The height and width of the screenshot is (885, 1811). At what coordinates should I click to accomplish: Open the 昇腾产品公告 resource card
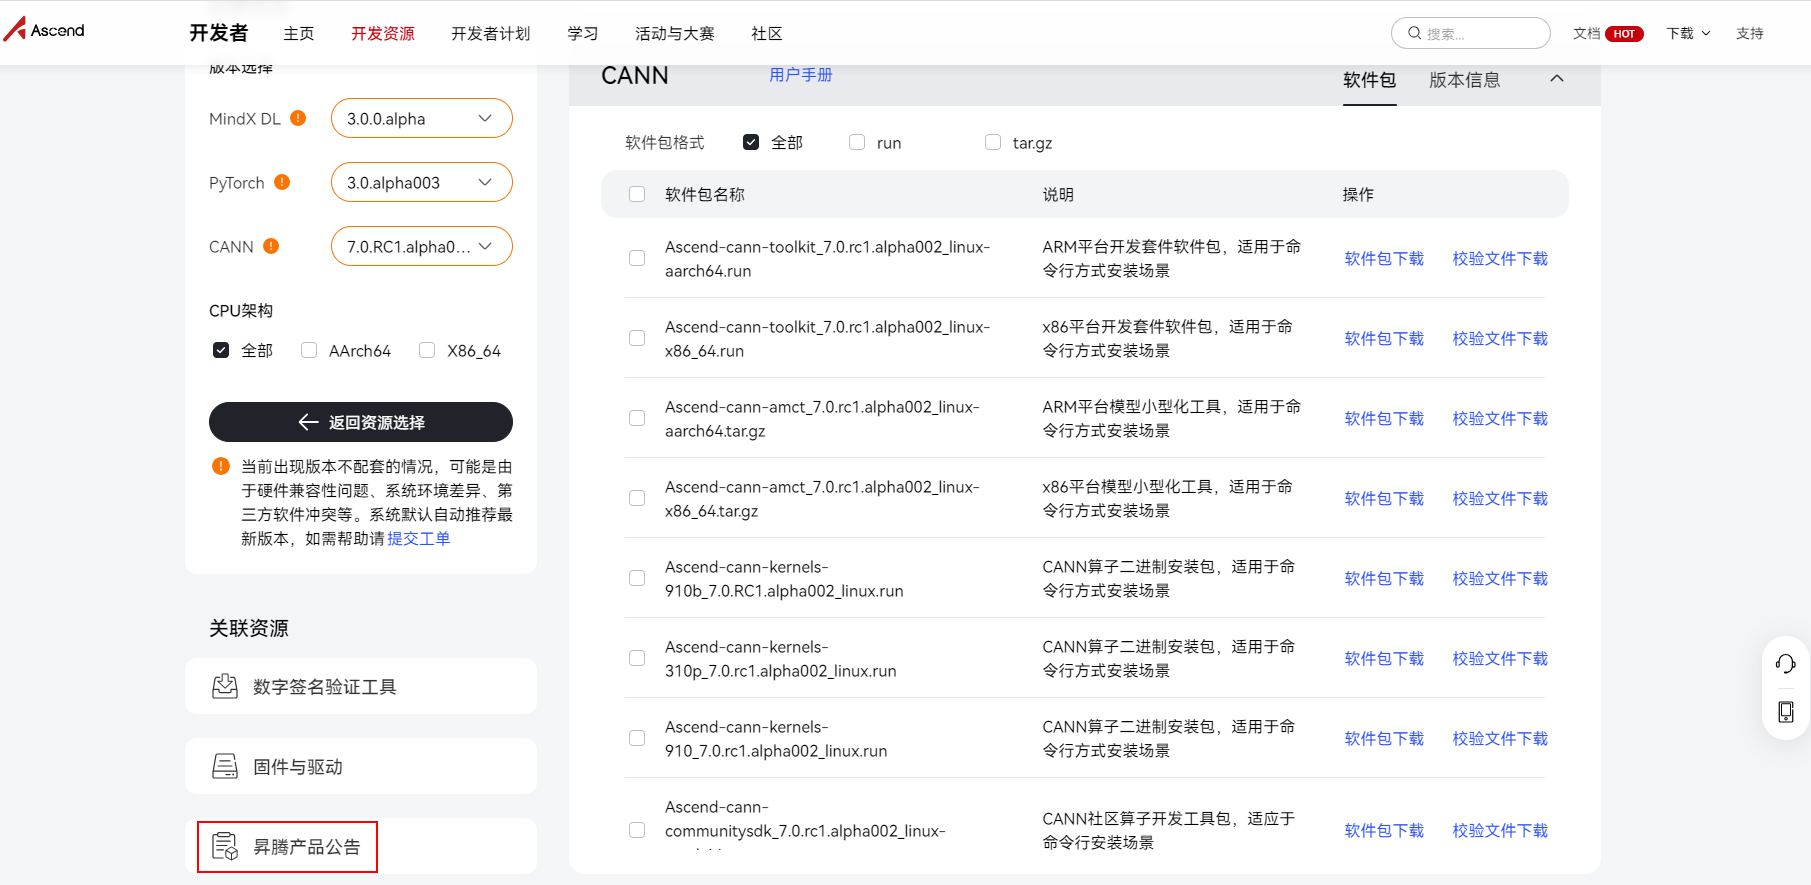[361, 846]
